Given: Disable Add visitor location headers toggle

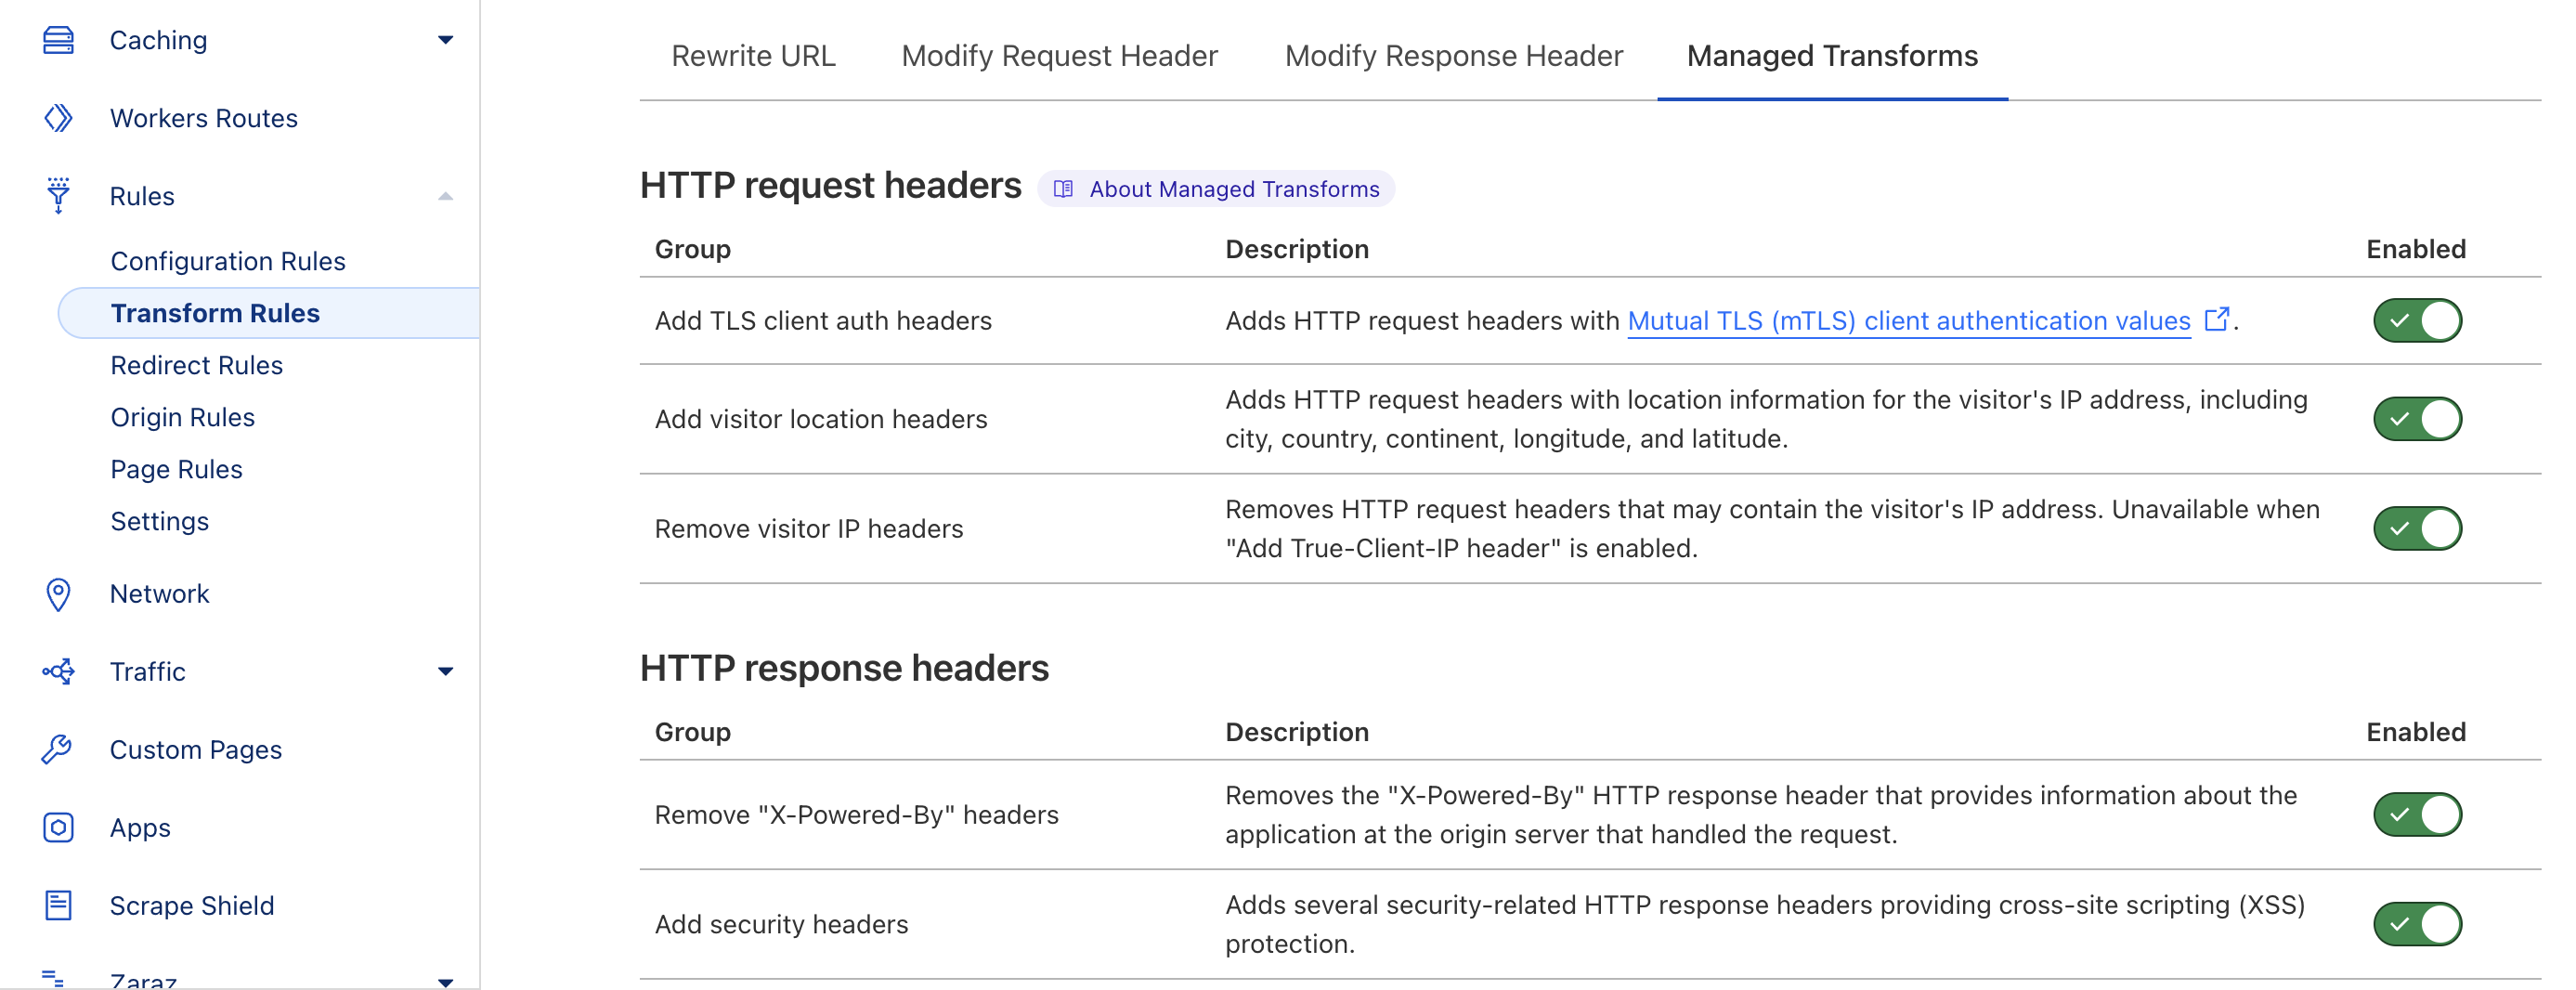Looking at the screenshot, I should coord(2417,419).
